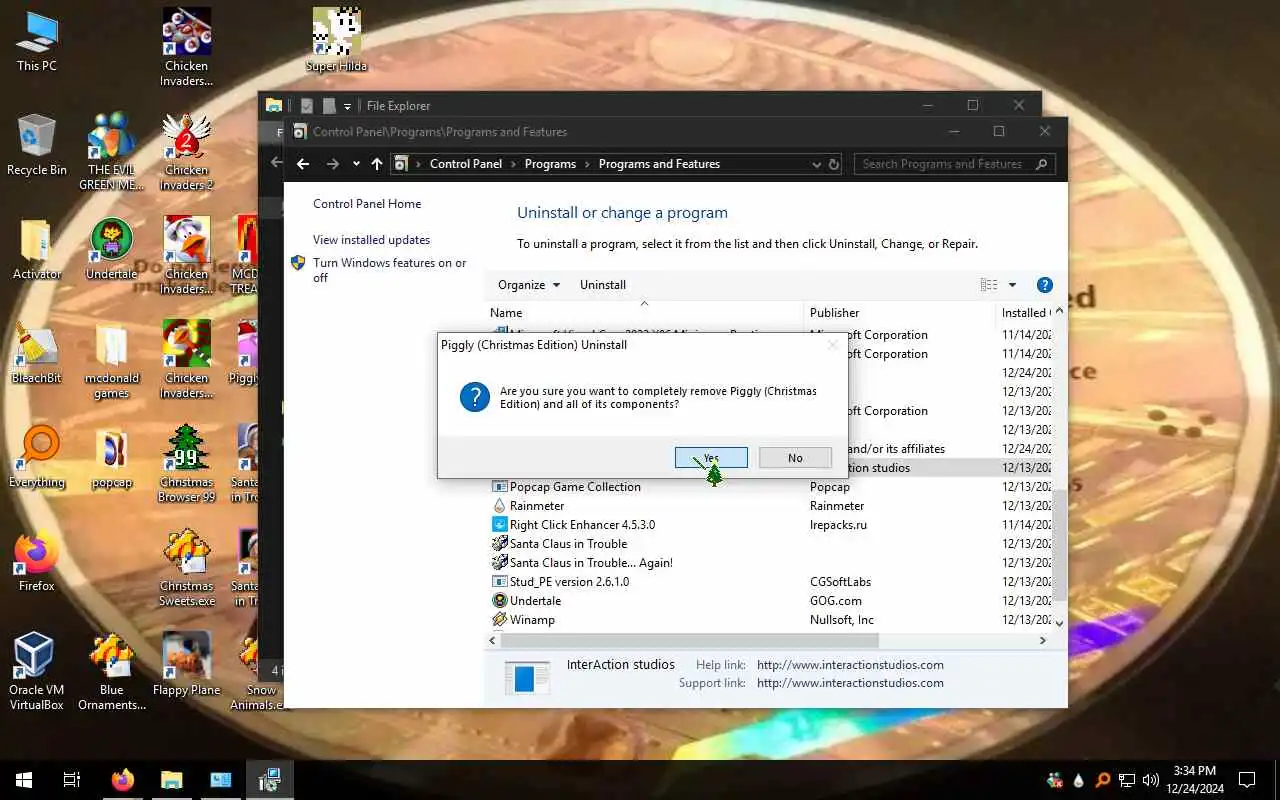Click the vertical scrollbar thumb in list
Viewport: 1280px width, 800px height.
(x=1060, y=545)
